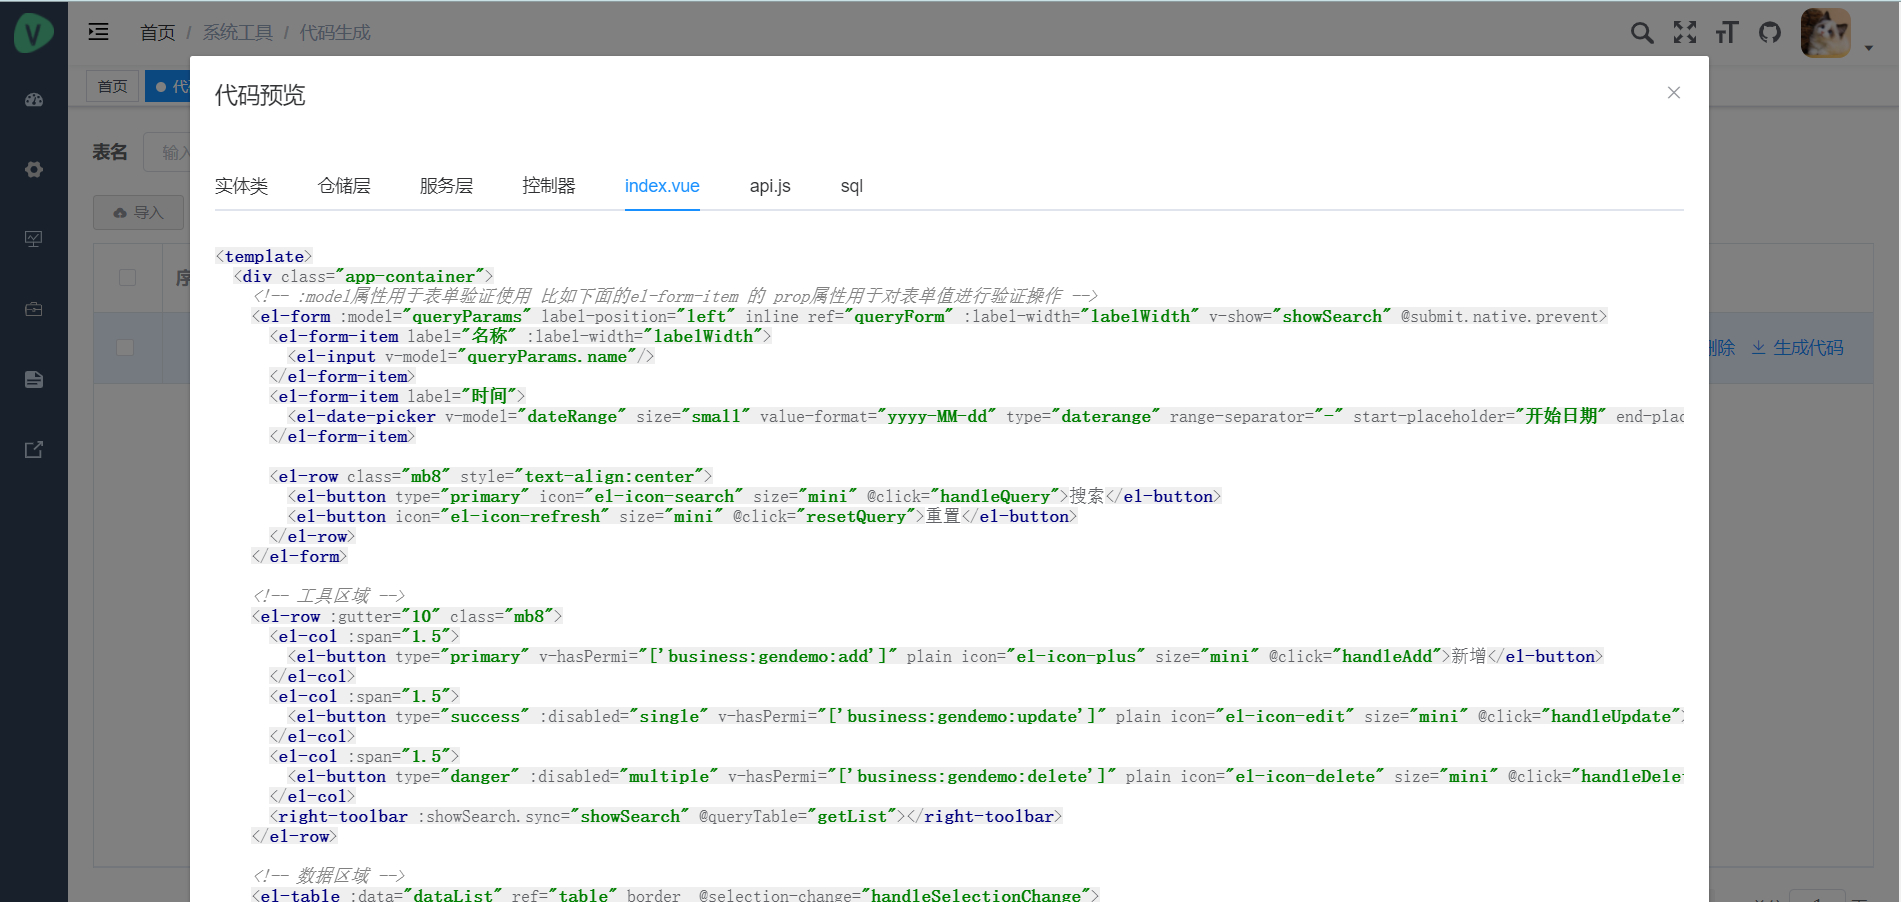Toggle the sidebar hamburger menu icon

(98, 32)
